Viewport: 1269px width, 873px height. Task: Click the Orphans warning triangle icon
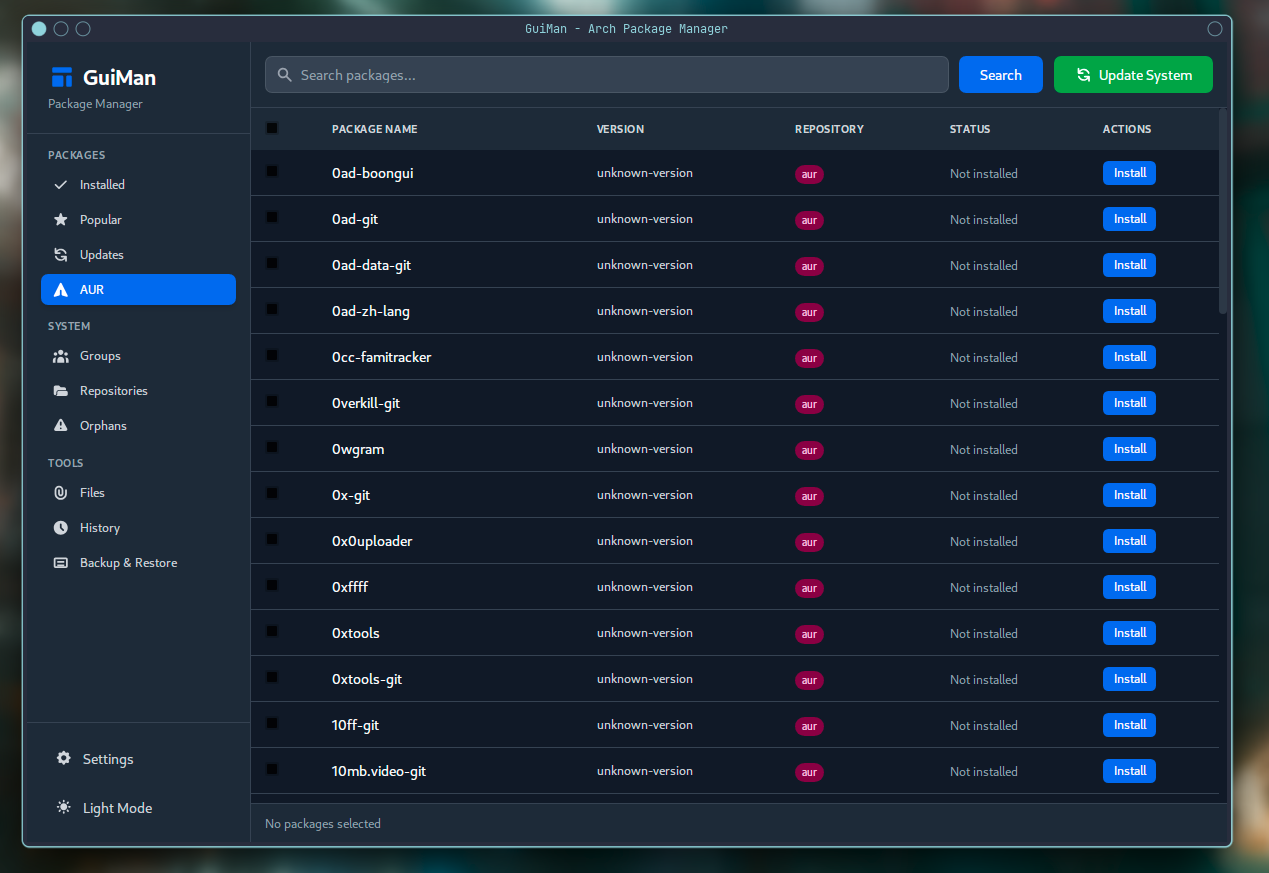pos(61,426)
